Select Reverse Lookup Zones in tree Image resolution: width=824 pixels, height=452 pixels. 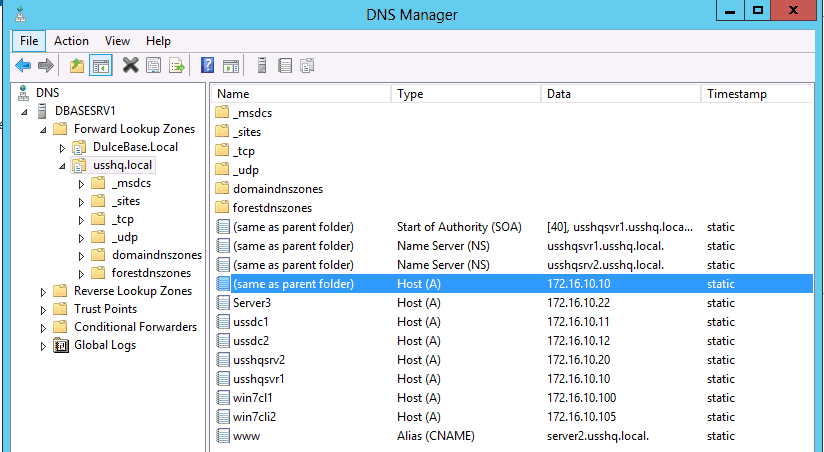(x=133, y=291)
